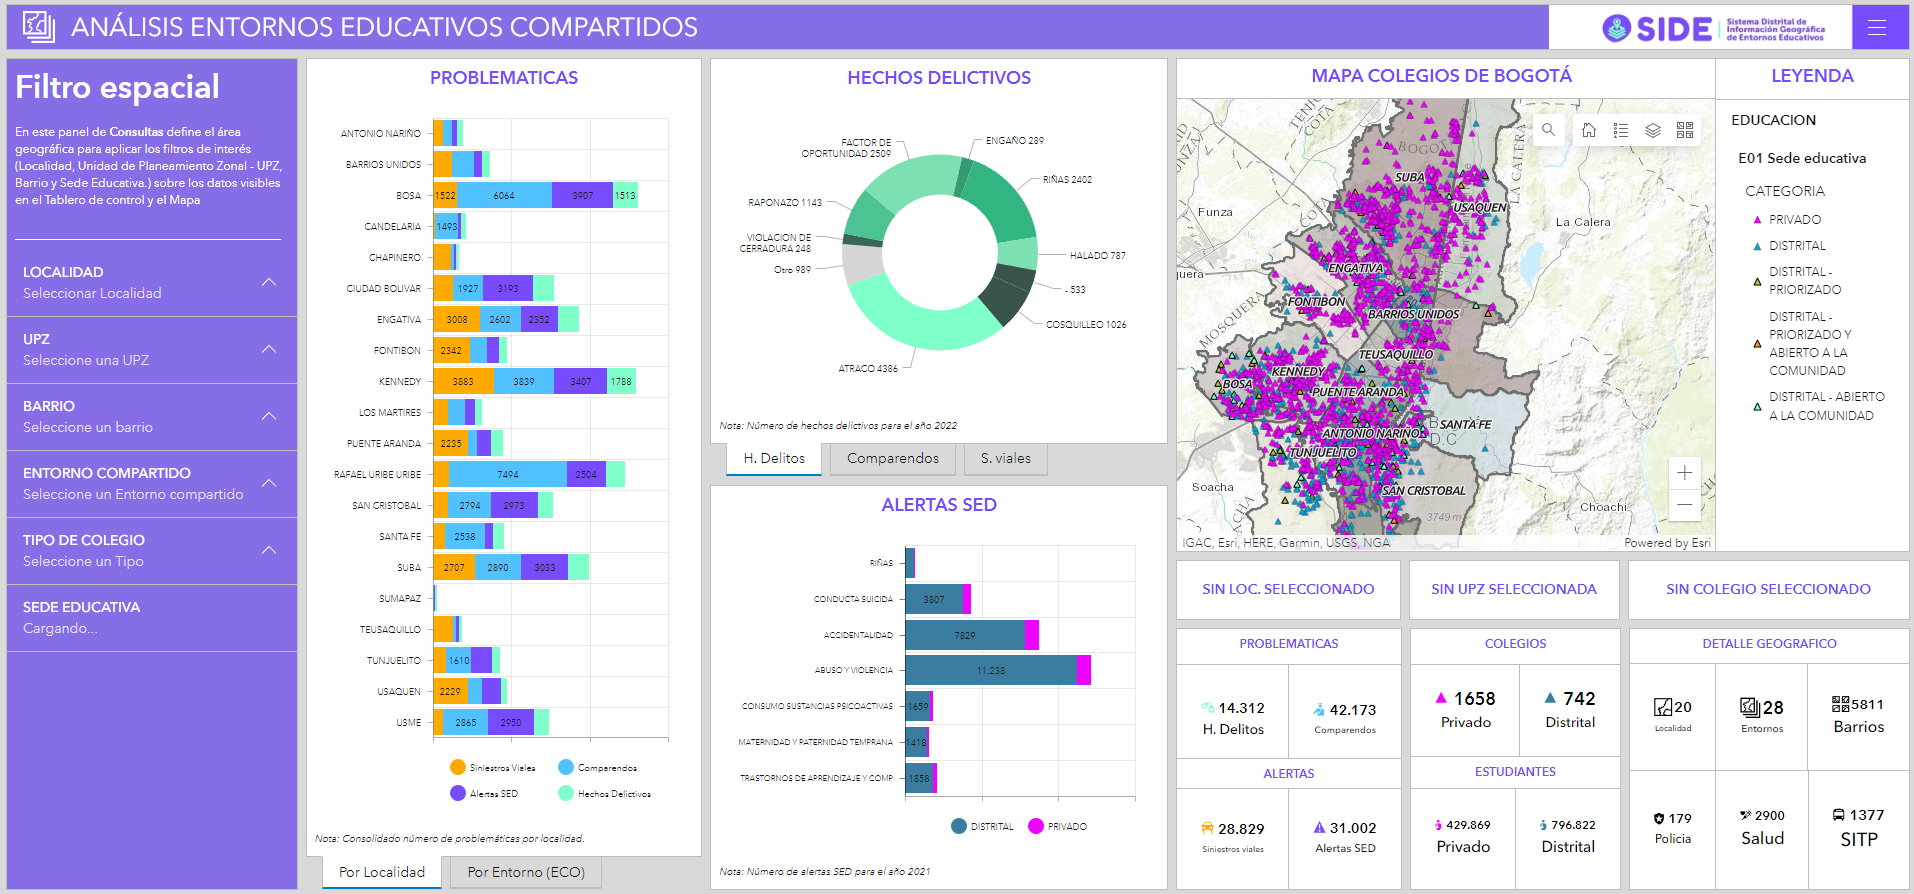Click the SIN LOC. SELECCIONADO panel
The height and width of the screenshot is (894, 1914).
coord(1288,589)
